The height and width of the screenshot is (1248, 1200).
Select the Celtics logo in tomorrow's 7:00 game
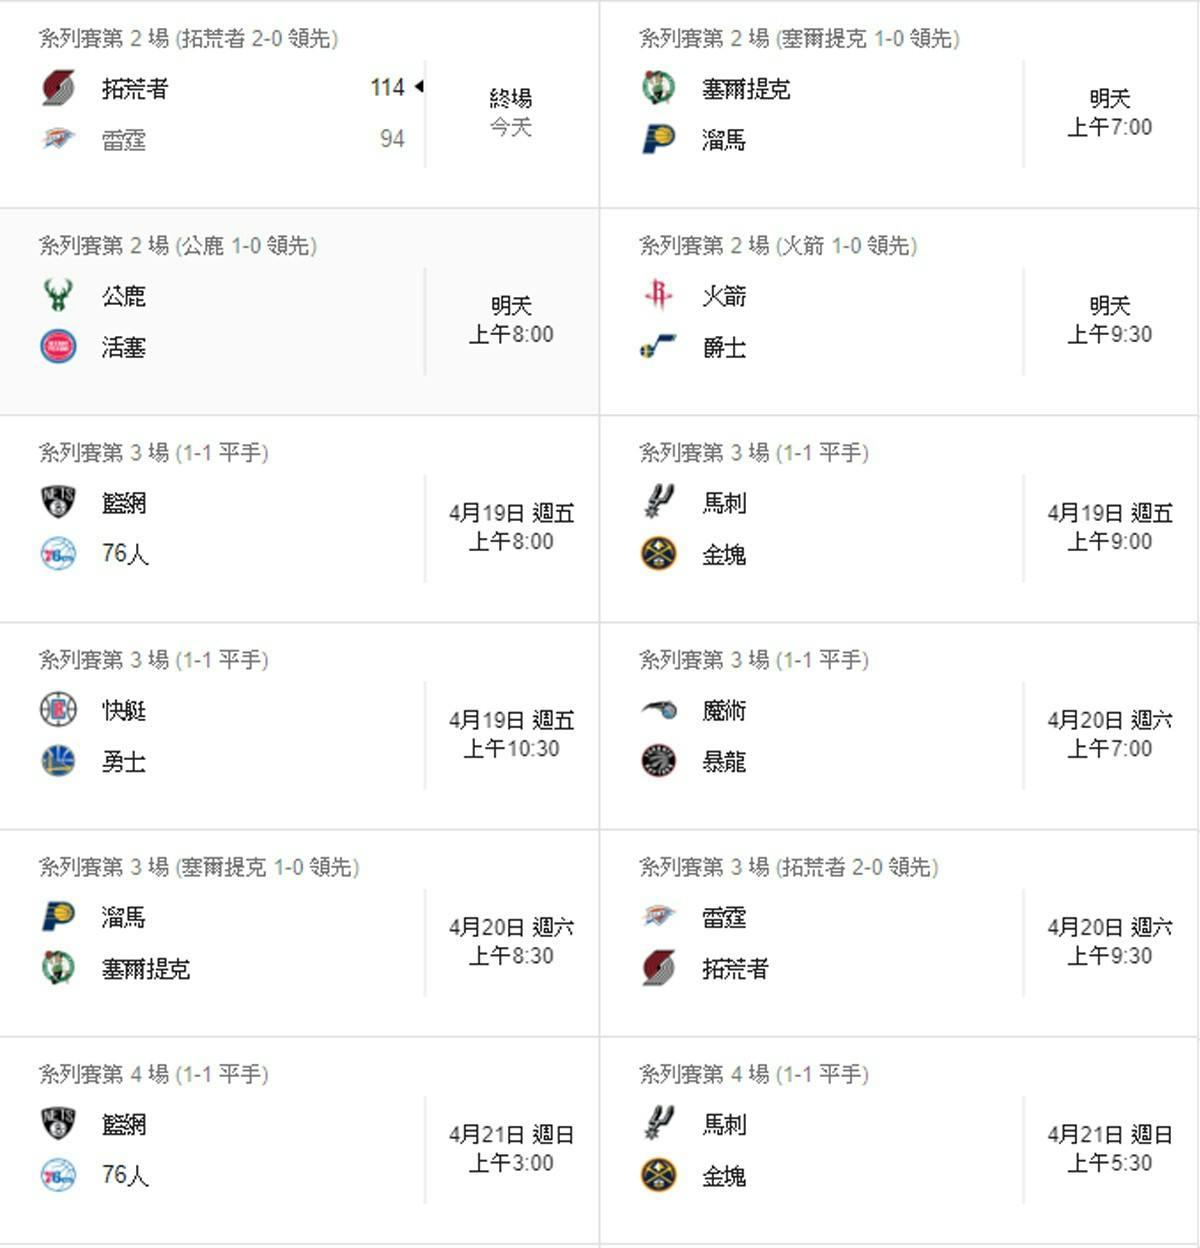pyautogui.click(x=658, y=88)
